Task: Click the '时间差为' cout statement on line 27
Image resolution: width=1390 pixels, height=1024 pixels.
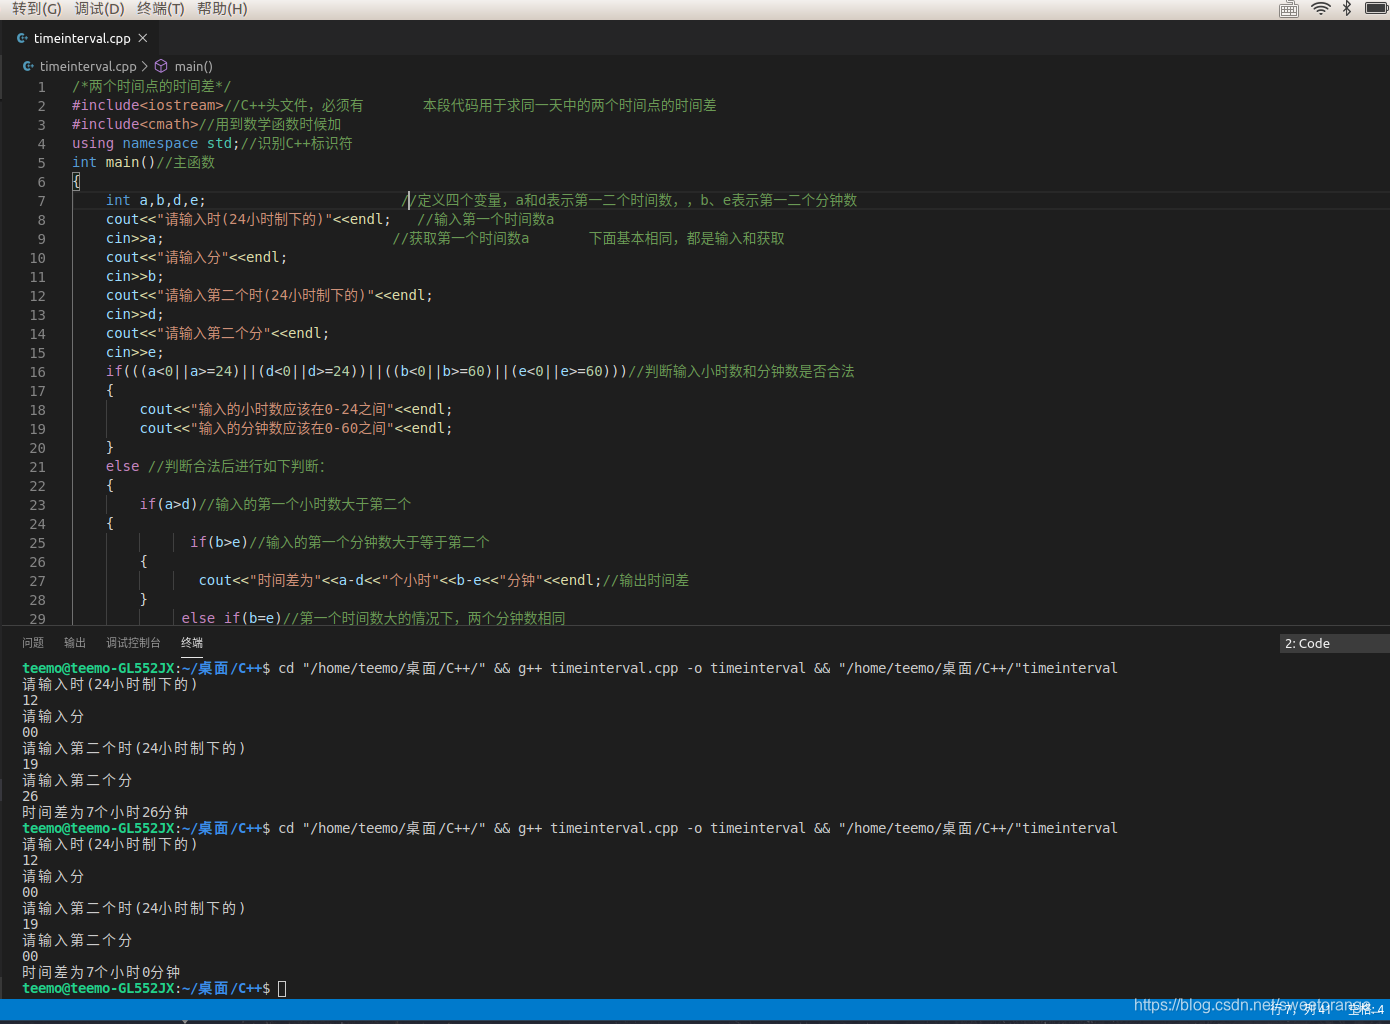Action: point(400,580)
